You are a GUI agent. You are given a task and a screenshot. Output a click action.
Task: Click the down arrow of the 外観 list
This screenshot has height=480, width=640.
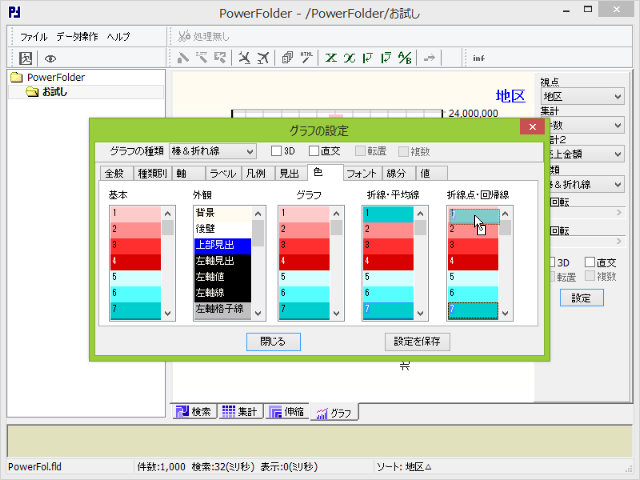(x=258, y=313)
